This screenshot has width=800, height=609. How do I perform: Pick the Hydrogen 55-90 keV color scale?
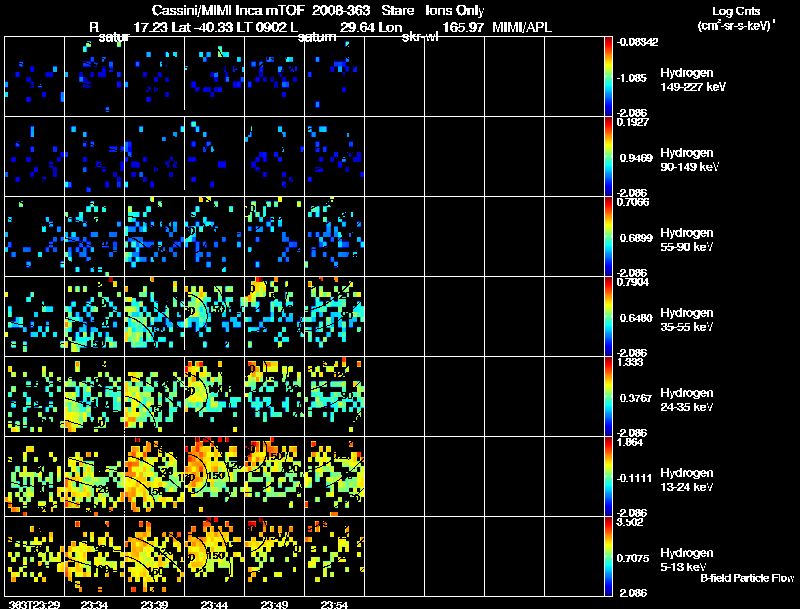point(608,237)
